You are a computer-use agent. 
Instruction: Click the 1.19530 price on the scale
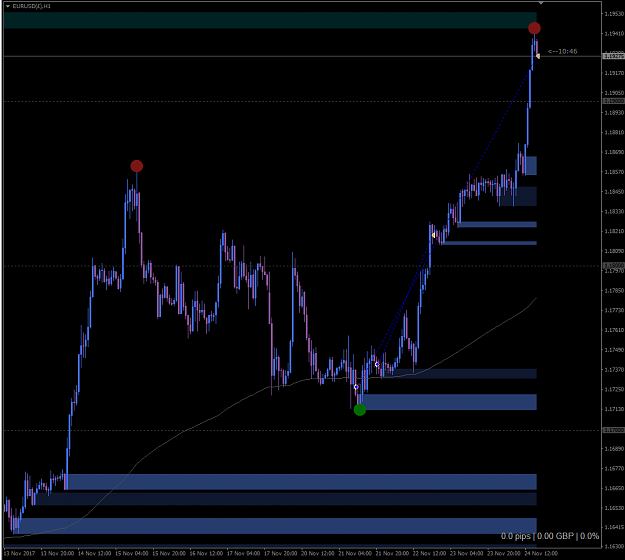pos(614,14)
